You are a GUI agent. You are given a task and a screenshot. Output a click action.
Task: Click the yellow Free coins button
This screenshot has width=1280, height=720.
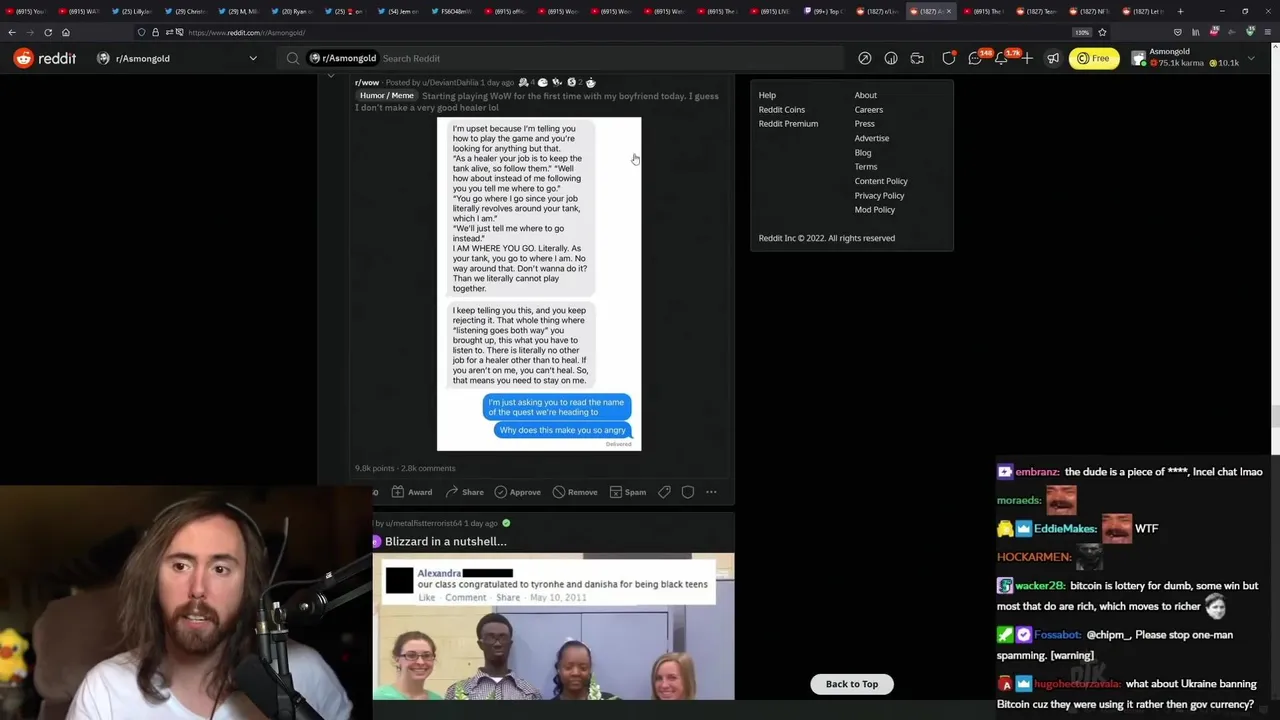[x=1094, y=58]
